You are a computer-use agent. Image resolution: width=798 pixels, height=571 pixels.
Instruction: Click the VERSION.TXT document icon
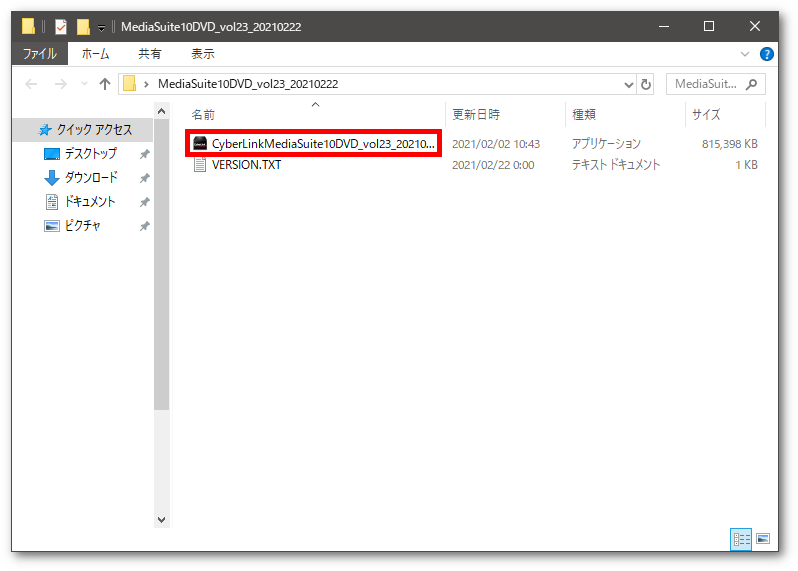point(200,165)
